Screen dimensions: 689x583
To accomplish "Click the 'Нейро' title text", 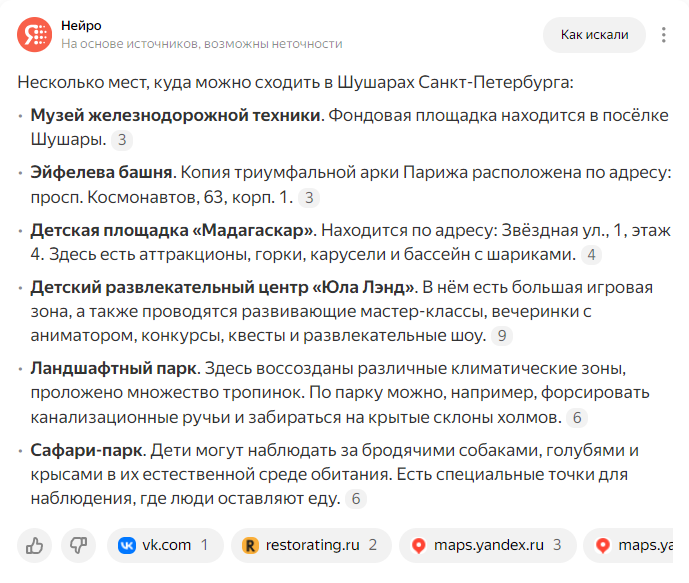I will point(81,26).
